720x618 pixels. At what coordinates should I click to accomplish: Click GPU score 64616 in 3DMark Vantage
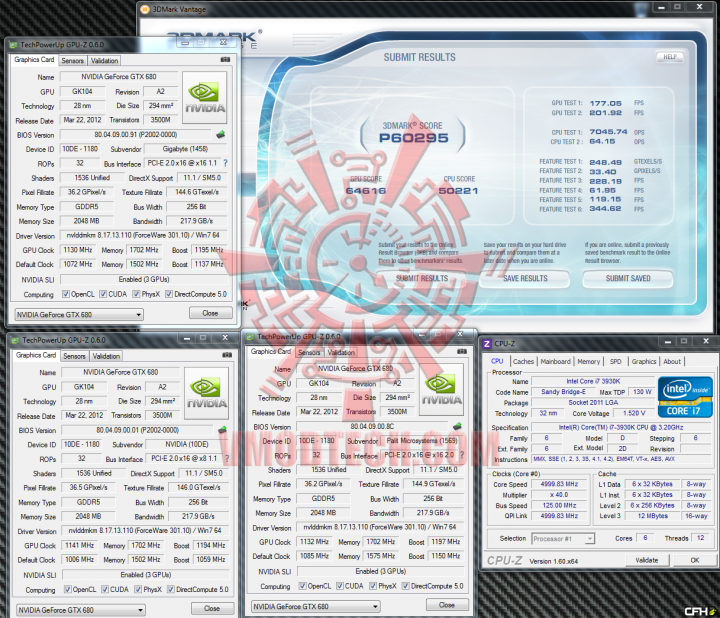(366, 191)
